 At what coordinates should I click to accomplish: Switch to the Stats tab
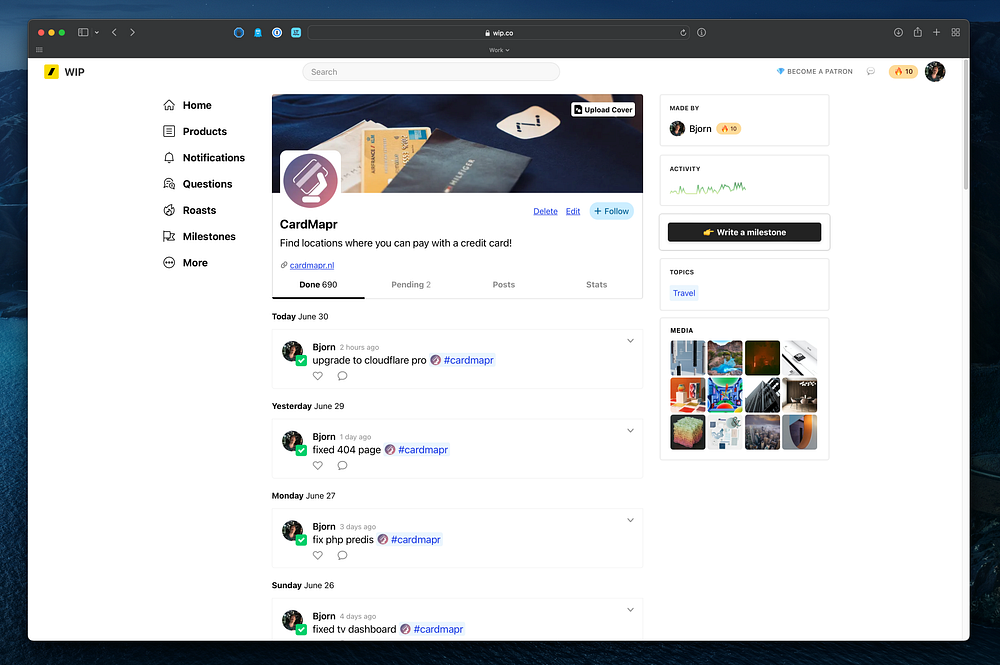pyautogui.click(x=596, y=285)
